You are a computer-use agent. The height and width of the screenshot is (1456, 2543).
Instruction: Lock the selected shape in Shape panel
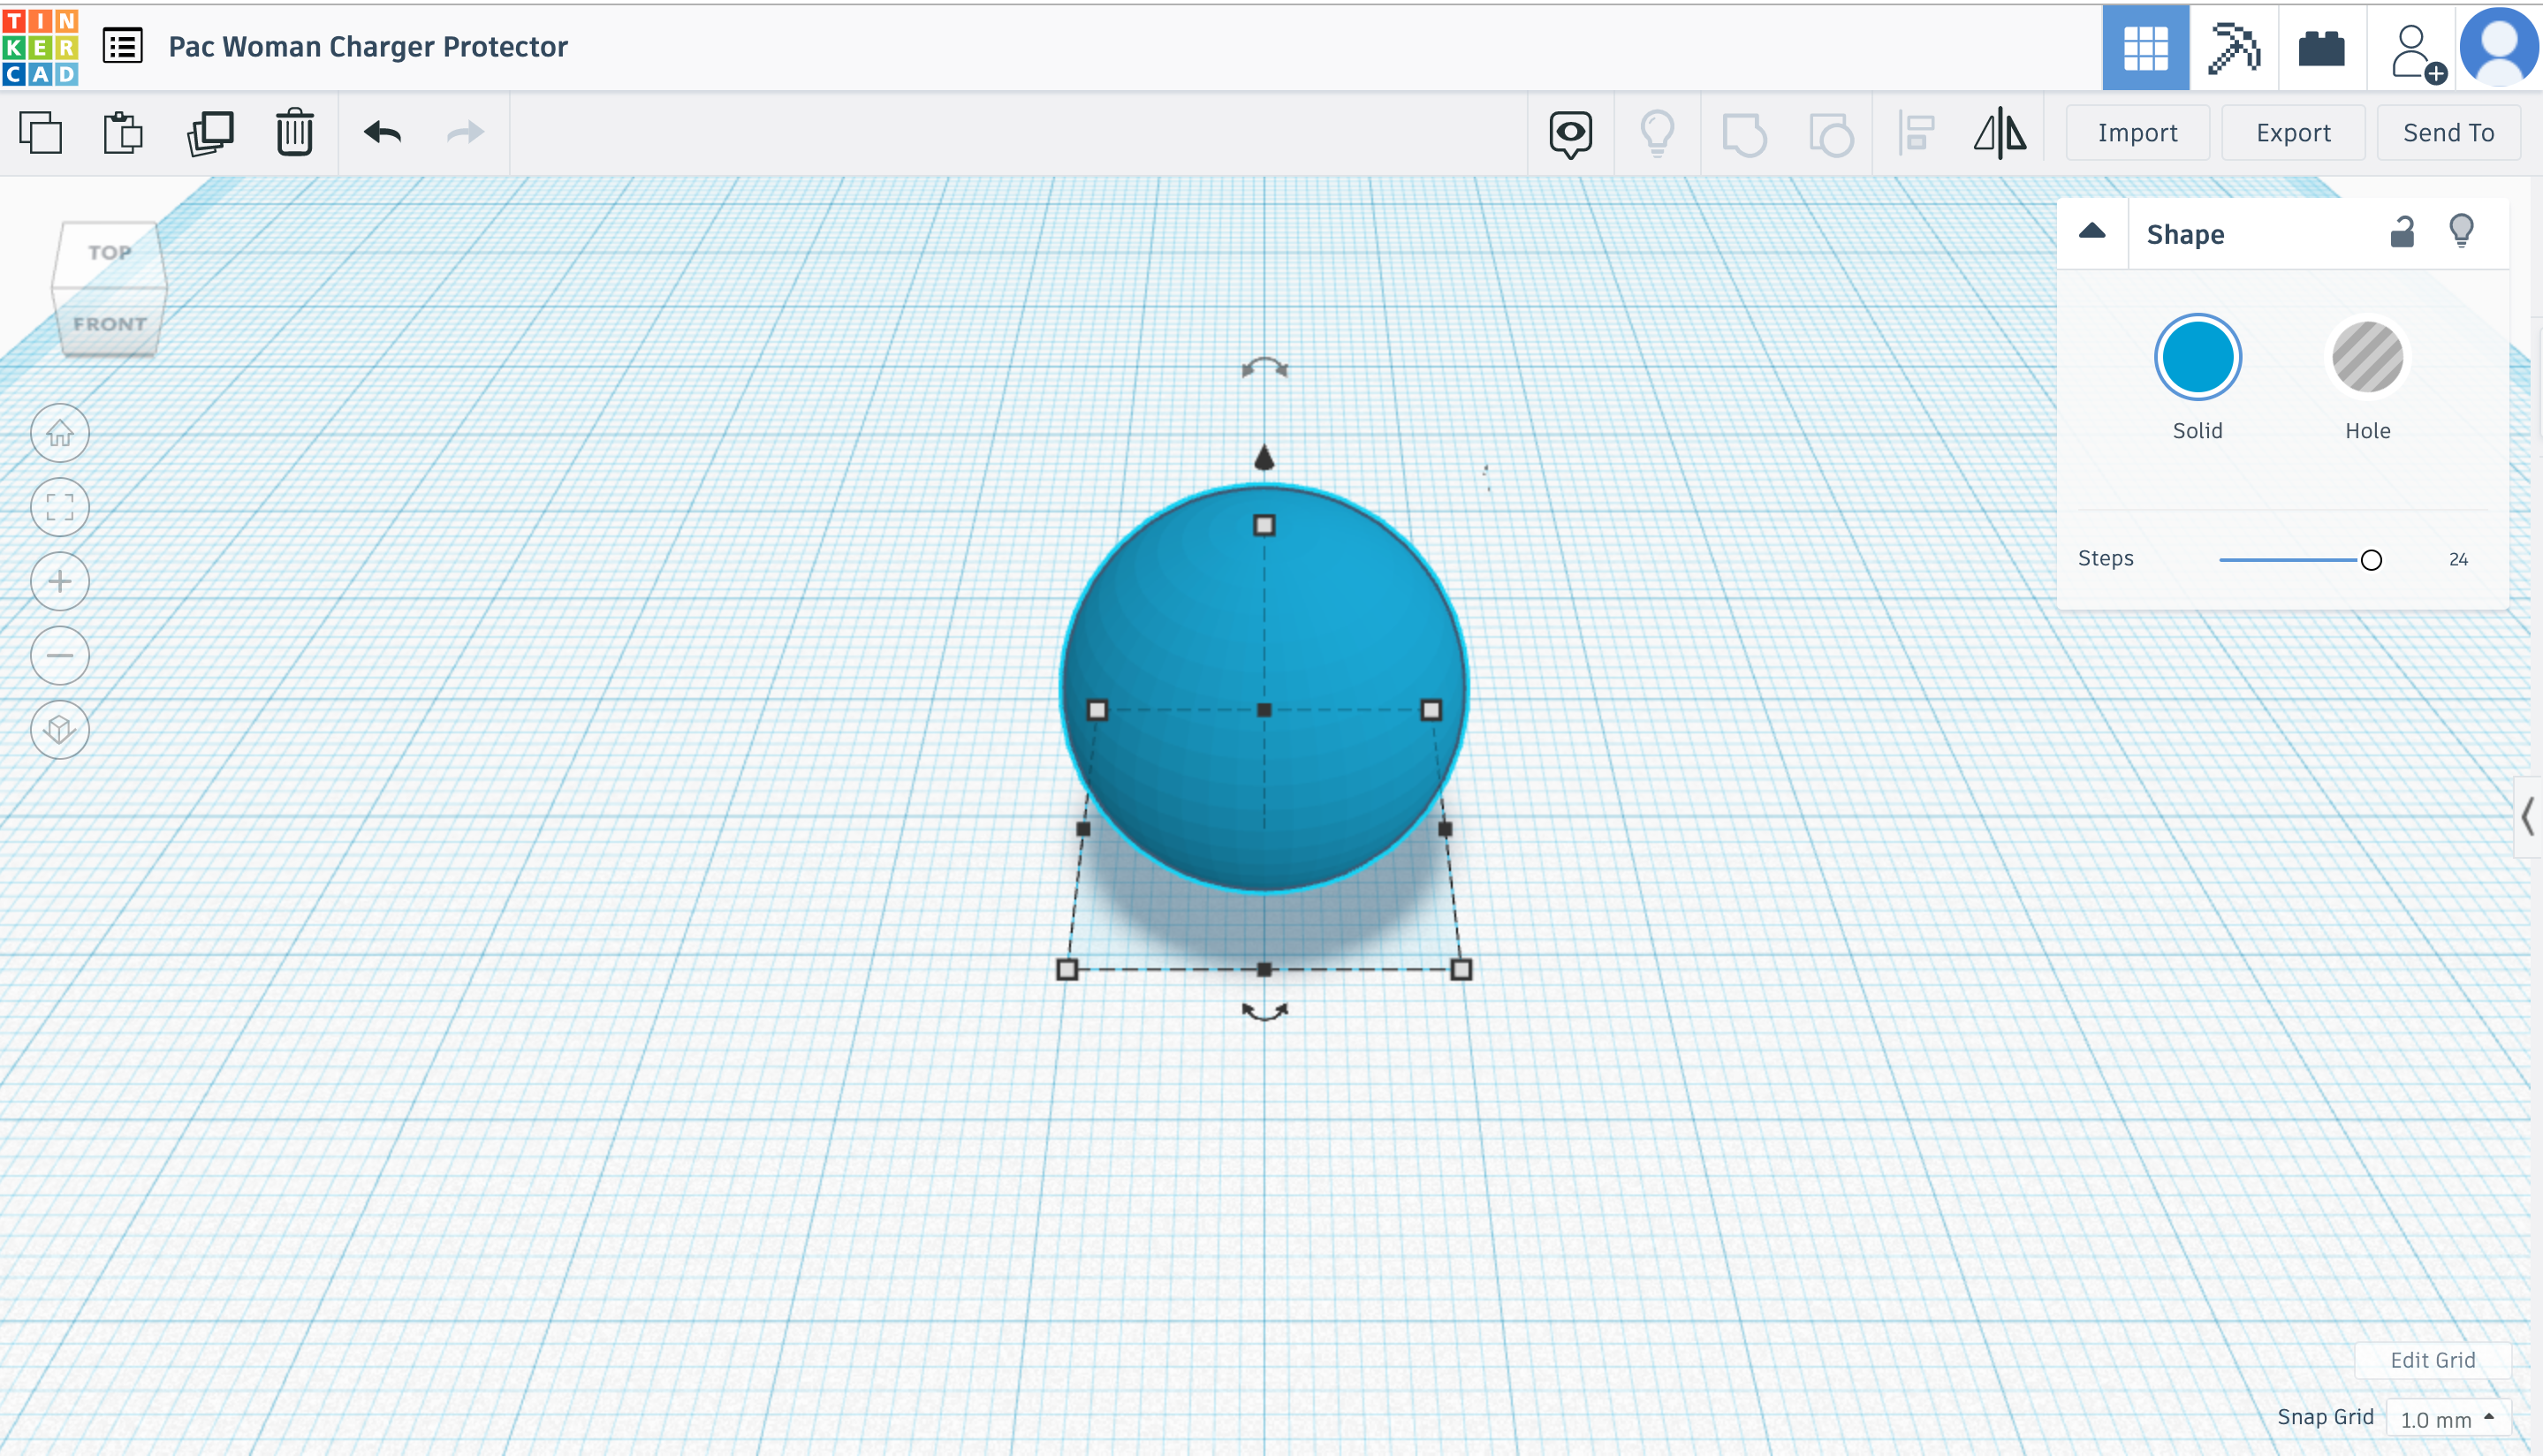[x=2402, y=231]
